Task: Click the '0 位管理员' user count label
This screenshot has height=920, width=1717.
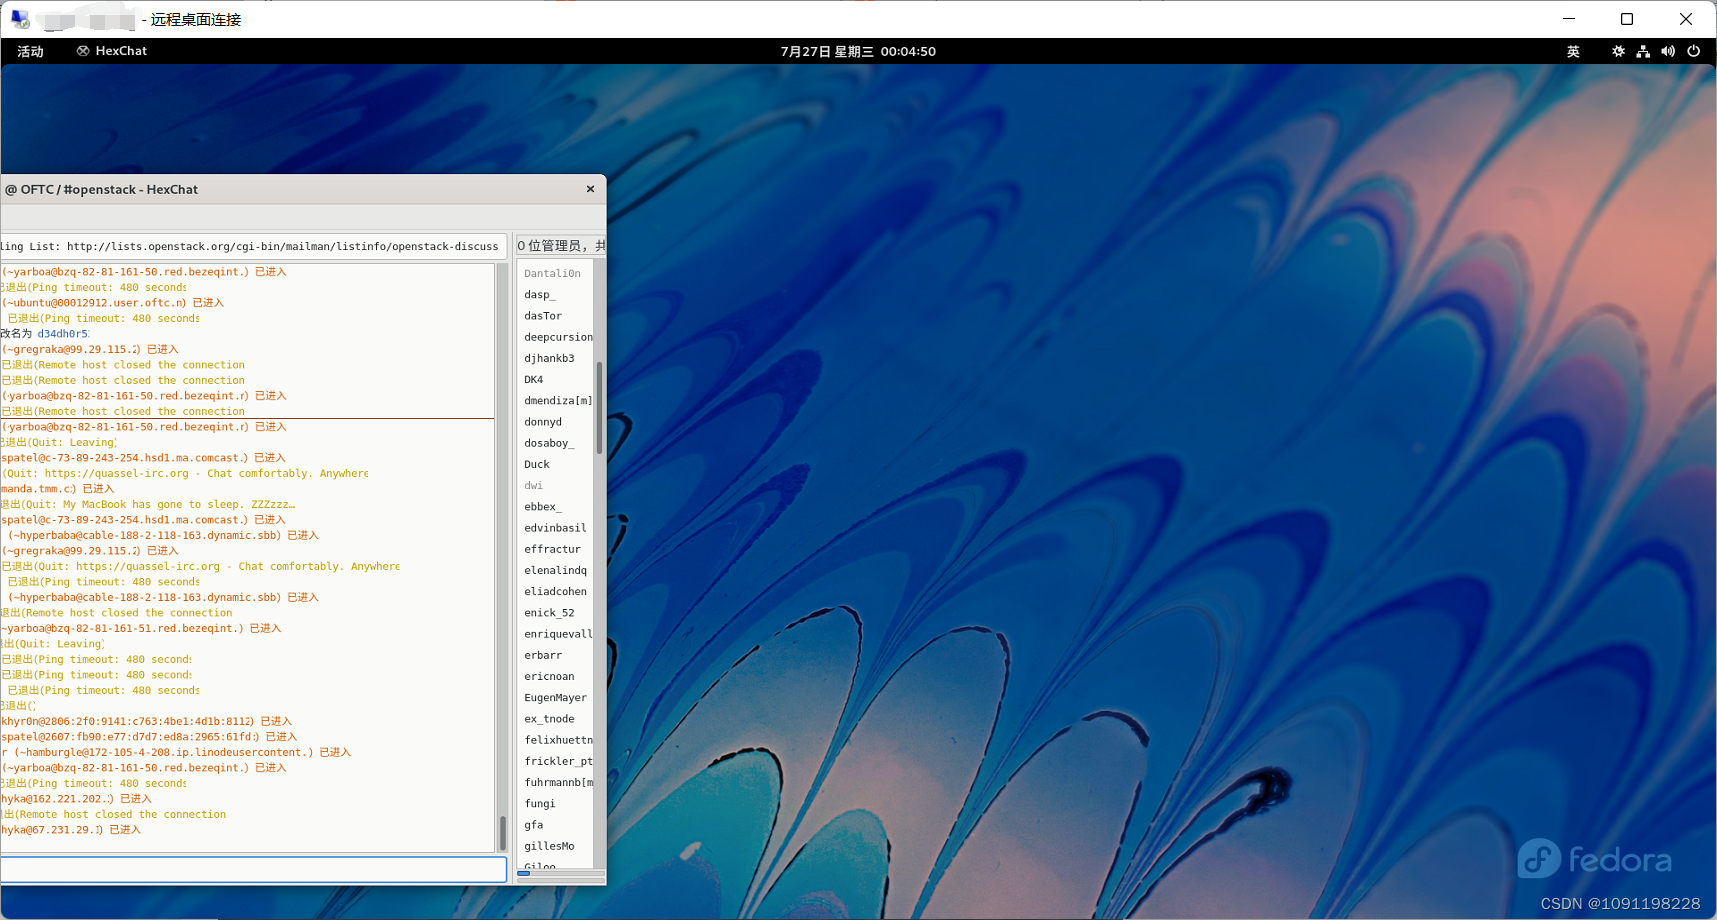Action: (x=560, y=246)
